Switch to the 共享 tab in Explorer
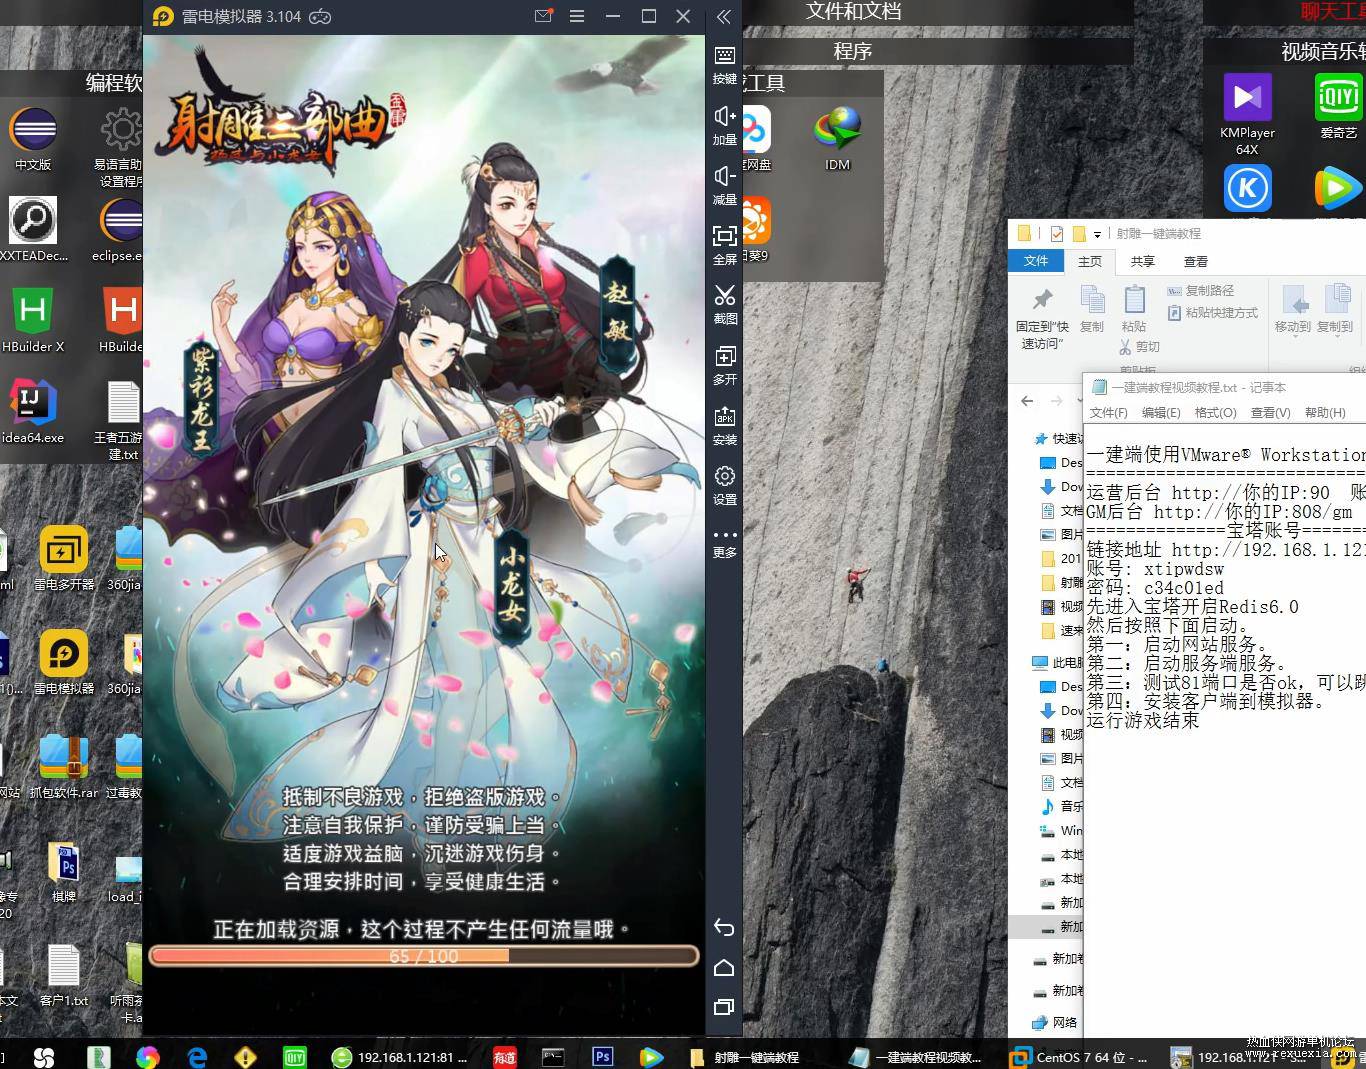 [x=1143, y=261]
